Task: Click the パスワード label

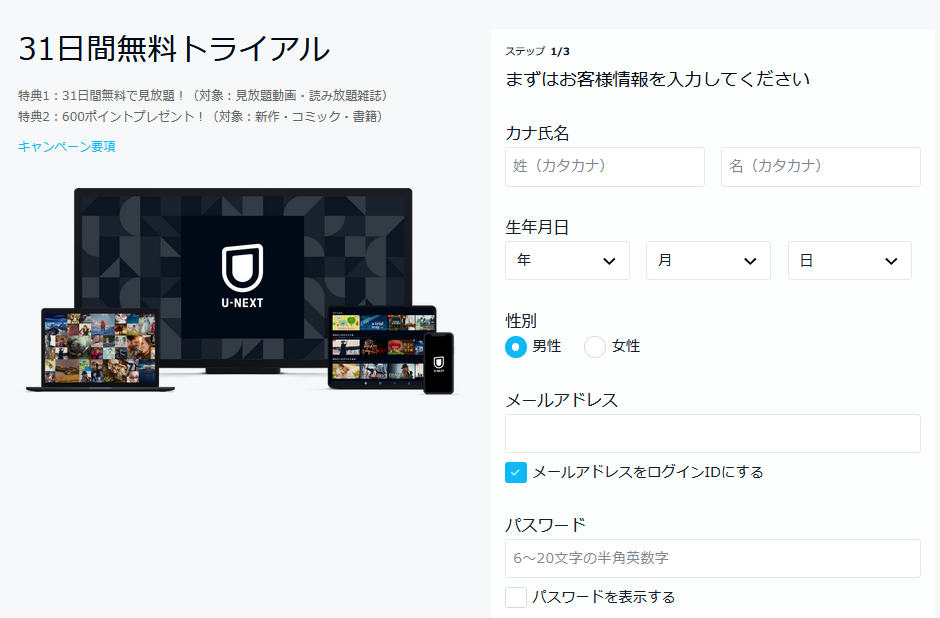Action: [546, 524]
